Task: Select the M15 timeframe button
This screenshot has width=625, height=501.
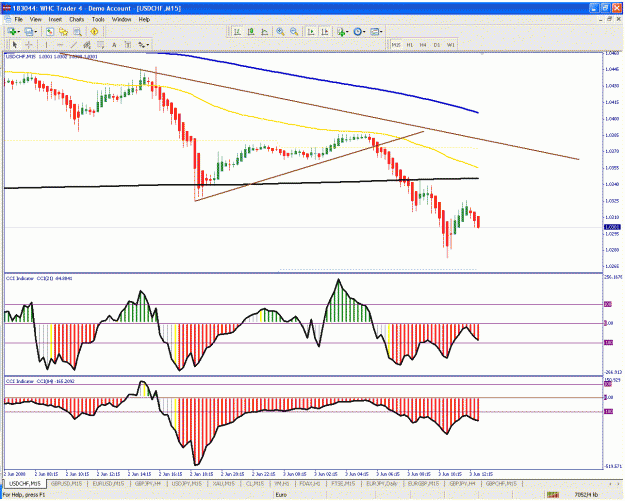Action: coord(396,45)
